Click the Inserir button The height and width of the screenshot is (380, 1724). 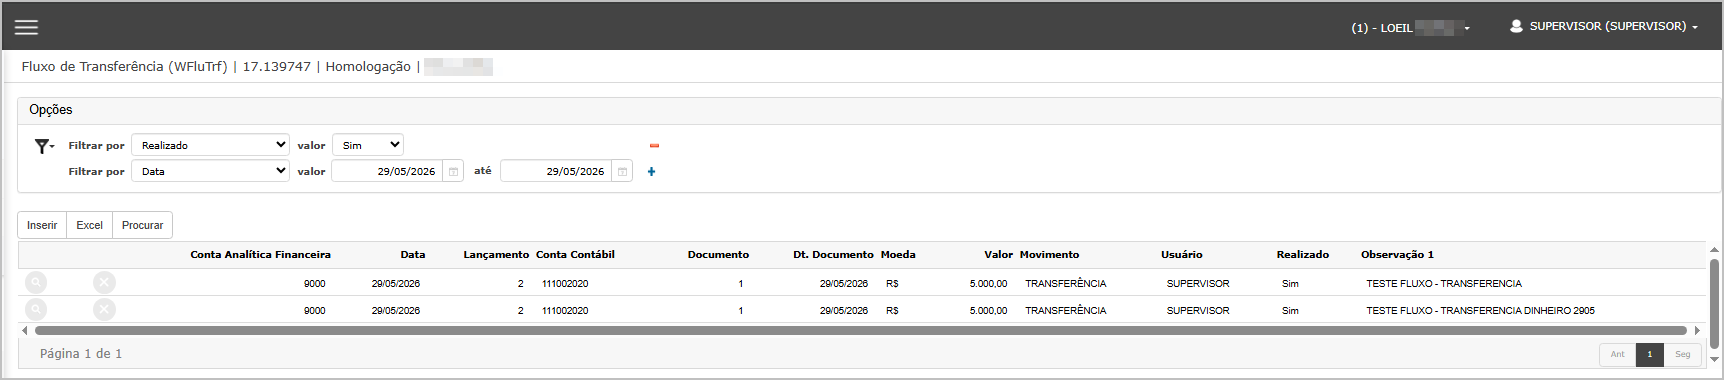(x=42, y=225)
